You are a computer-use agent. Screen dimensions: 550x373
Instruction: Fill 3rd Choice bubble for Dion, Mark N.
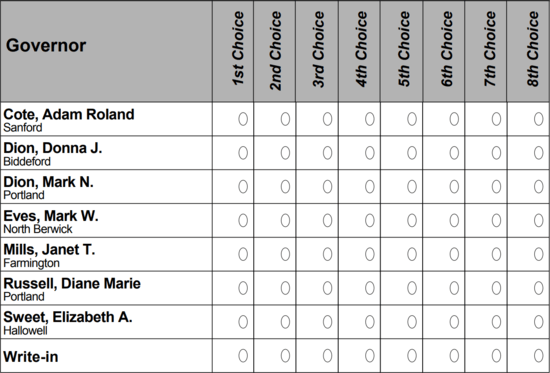point(328,187)
